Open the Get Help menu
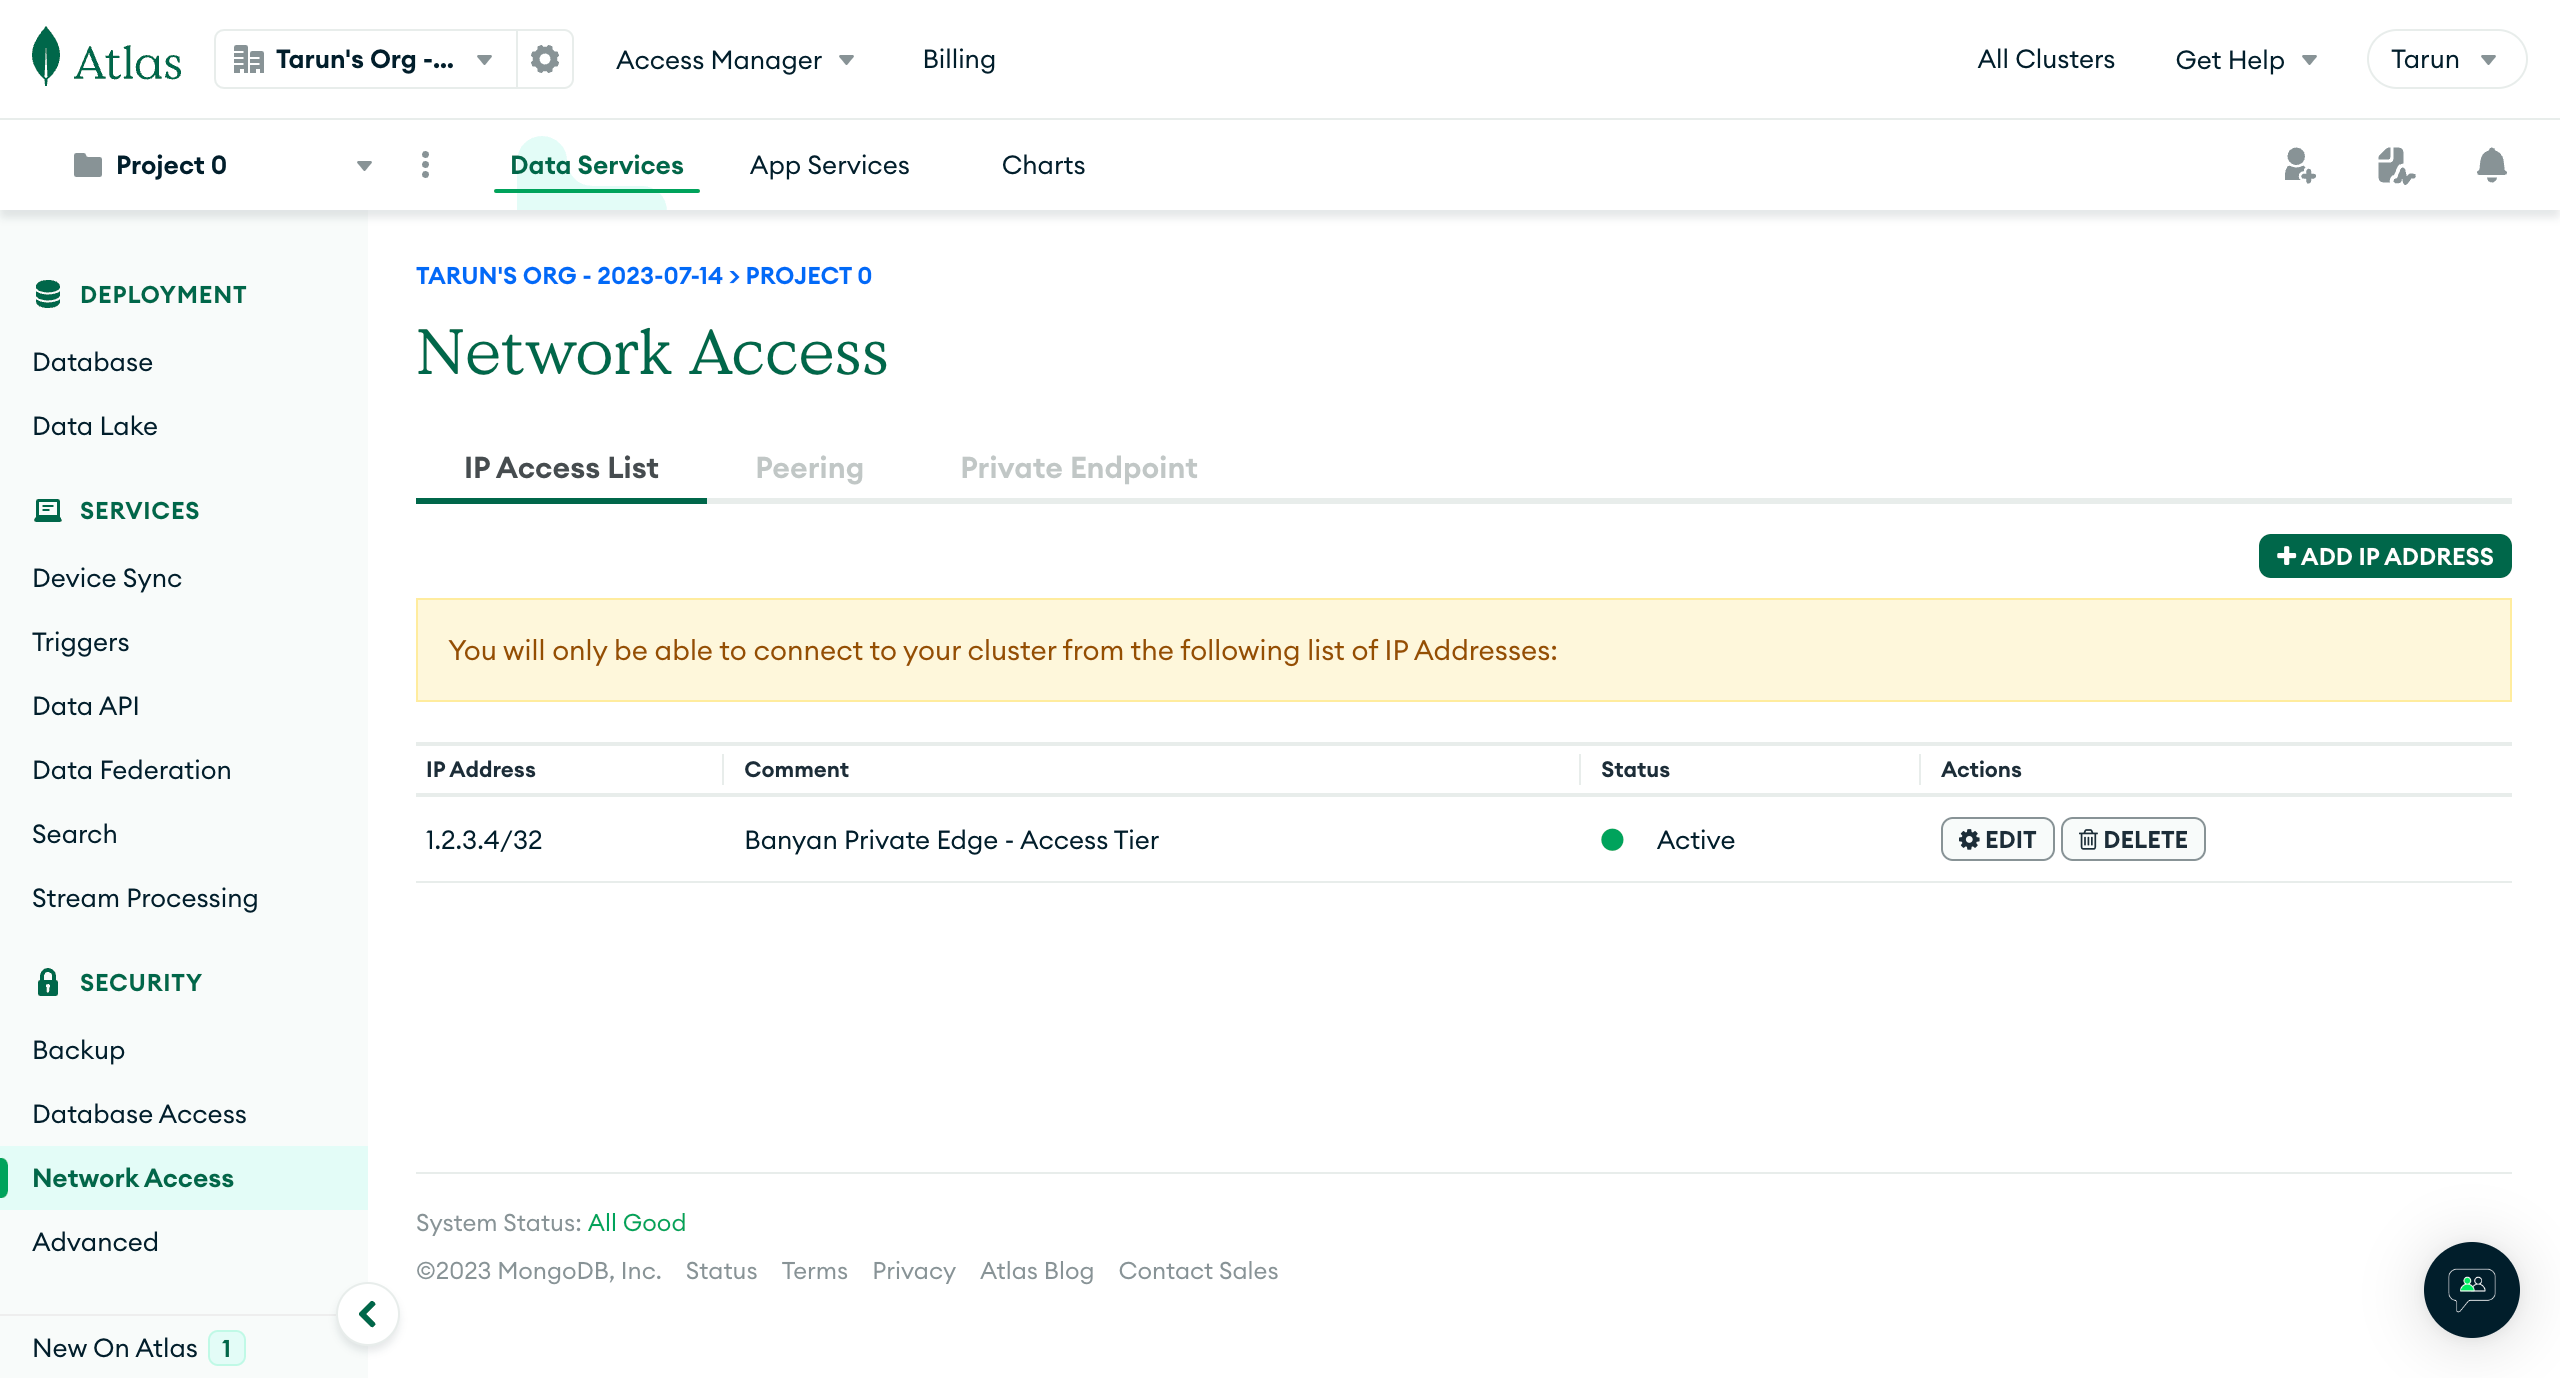Image resolution: width=2560 pixels, height=1378 pixels. 2246,60
